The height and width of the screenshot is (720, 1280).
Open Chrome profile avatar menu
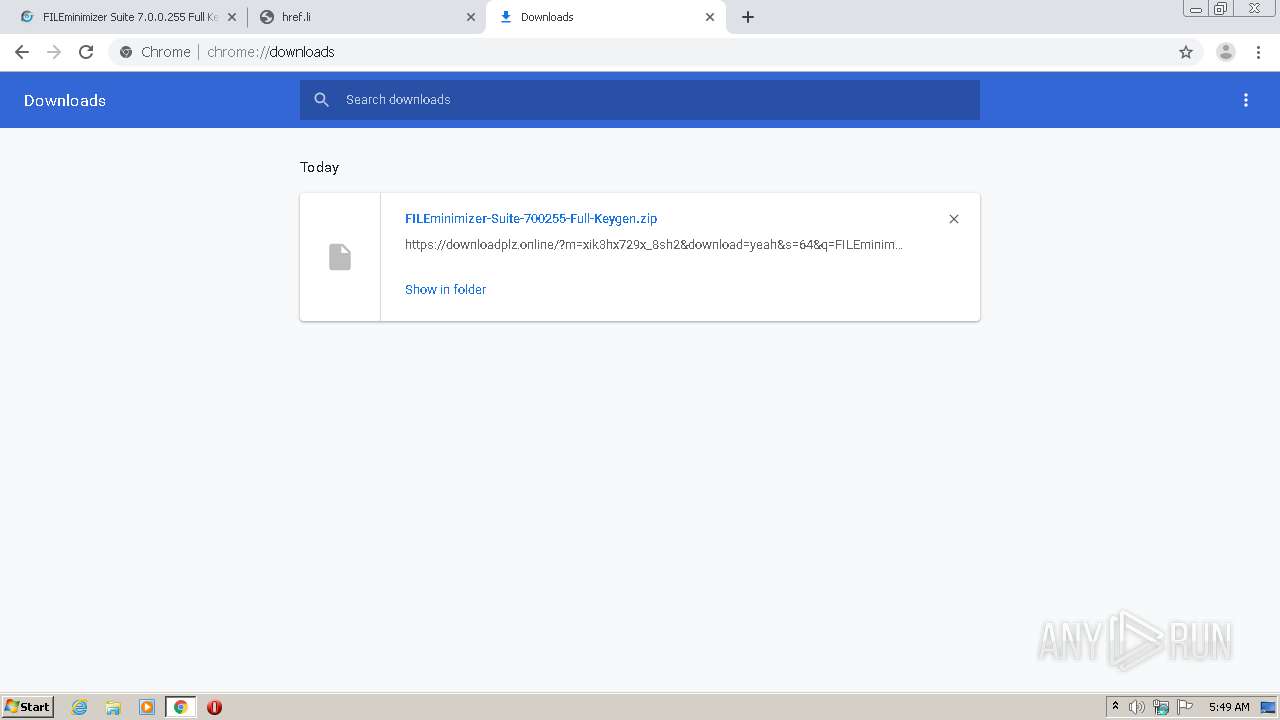pos(1226,52)
